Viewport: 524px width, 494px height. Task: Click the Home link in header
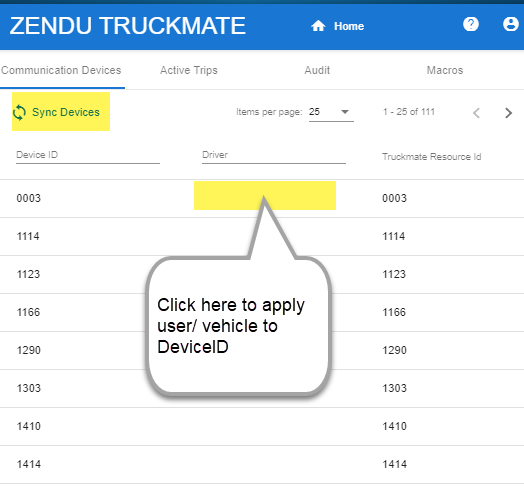(x=349, y=26)
